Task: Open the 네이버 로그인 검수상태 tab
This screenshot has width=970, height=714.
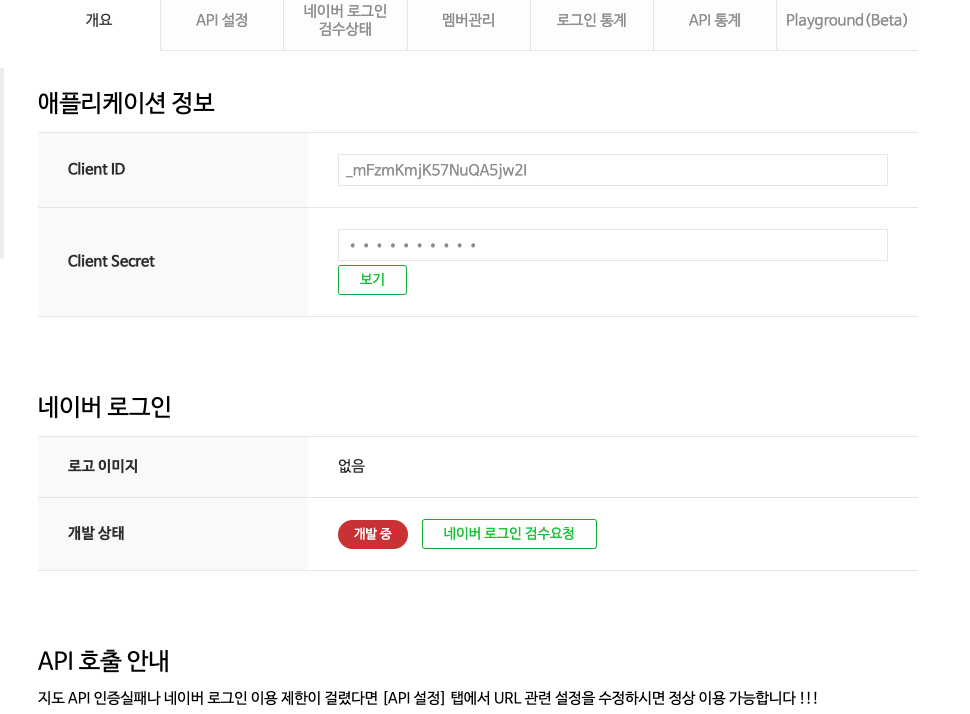Action: [x=345, y=20]
